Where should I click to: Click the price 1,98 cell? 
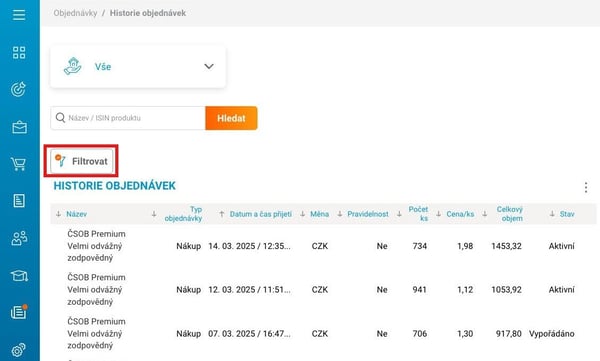pos(465,246)
